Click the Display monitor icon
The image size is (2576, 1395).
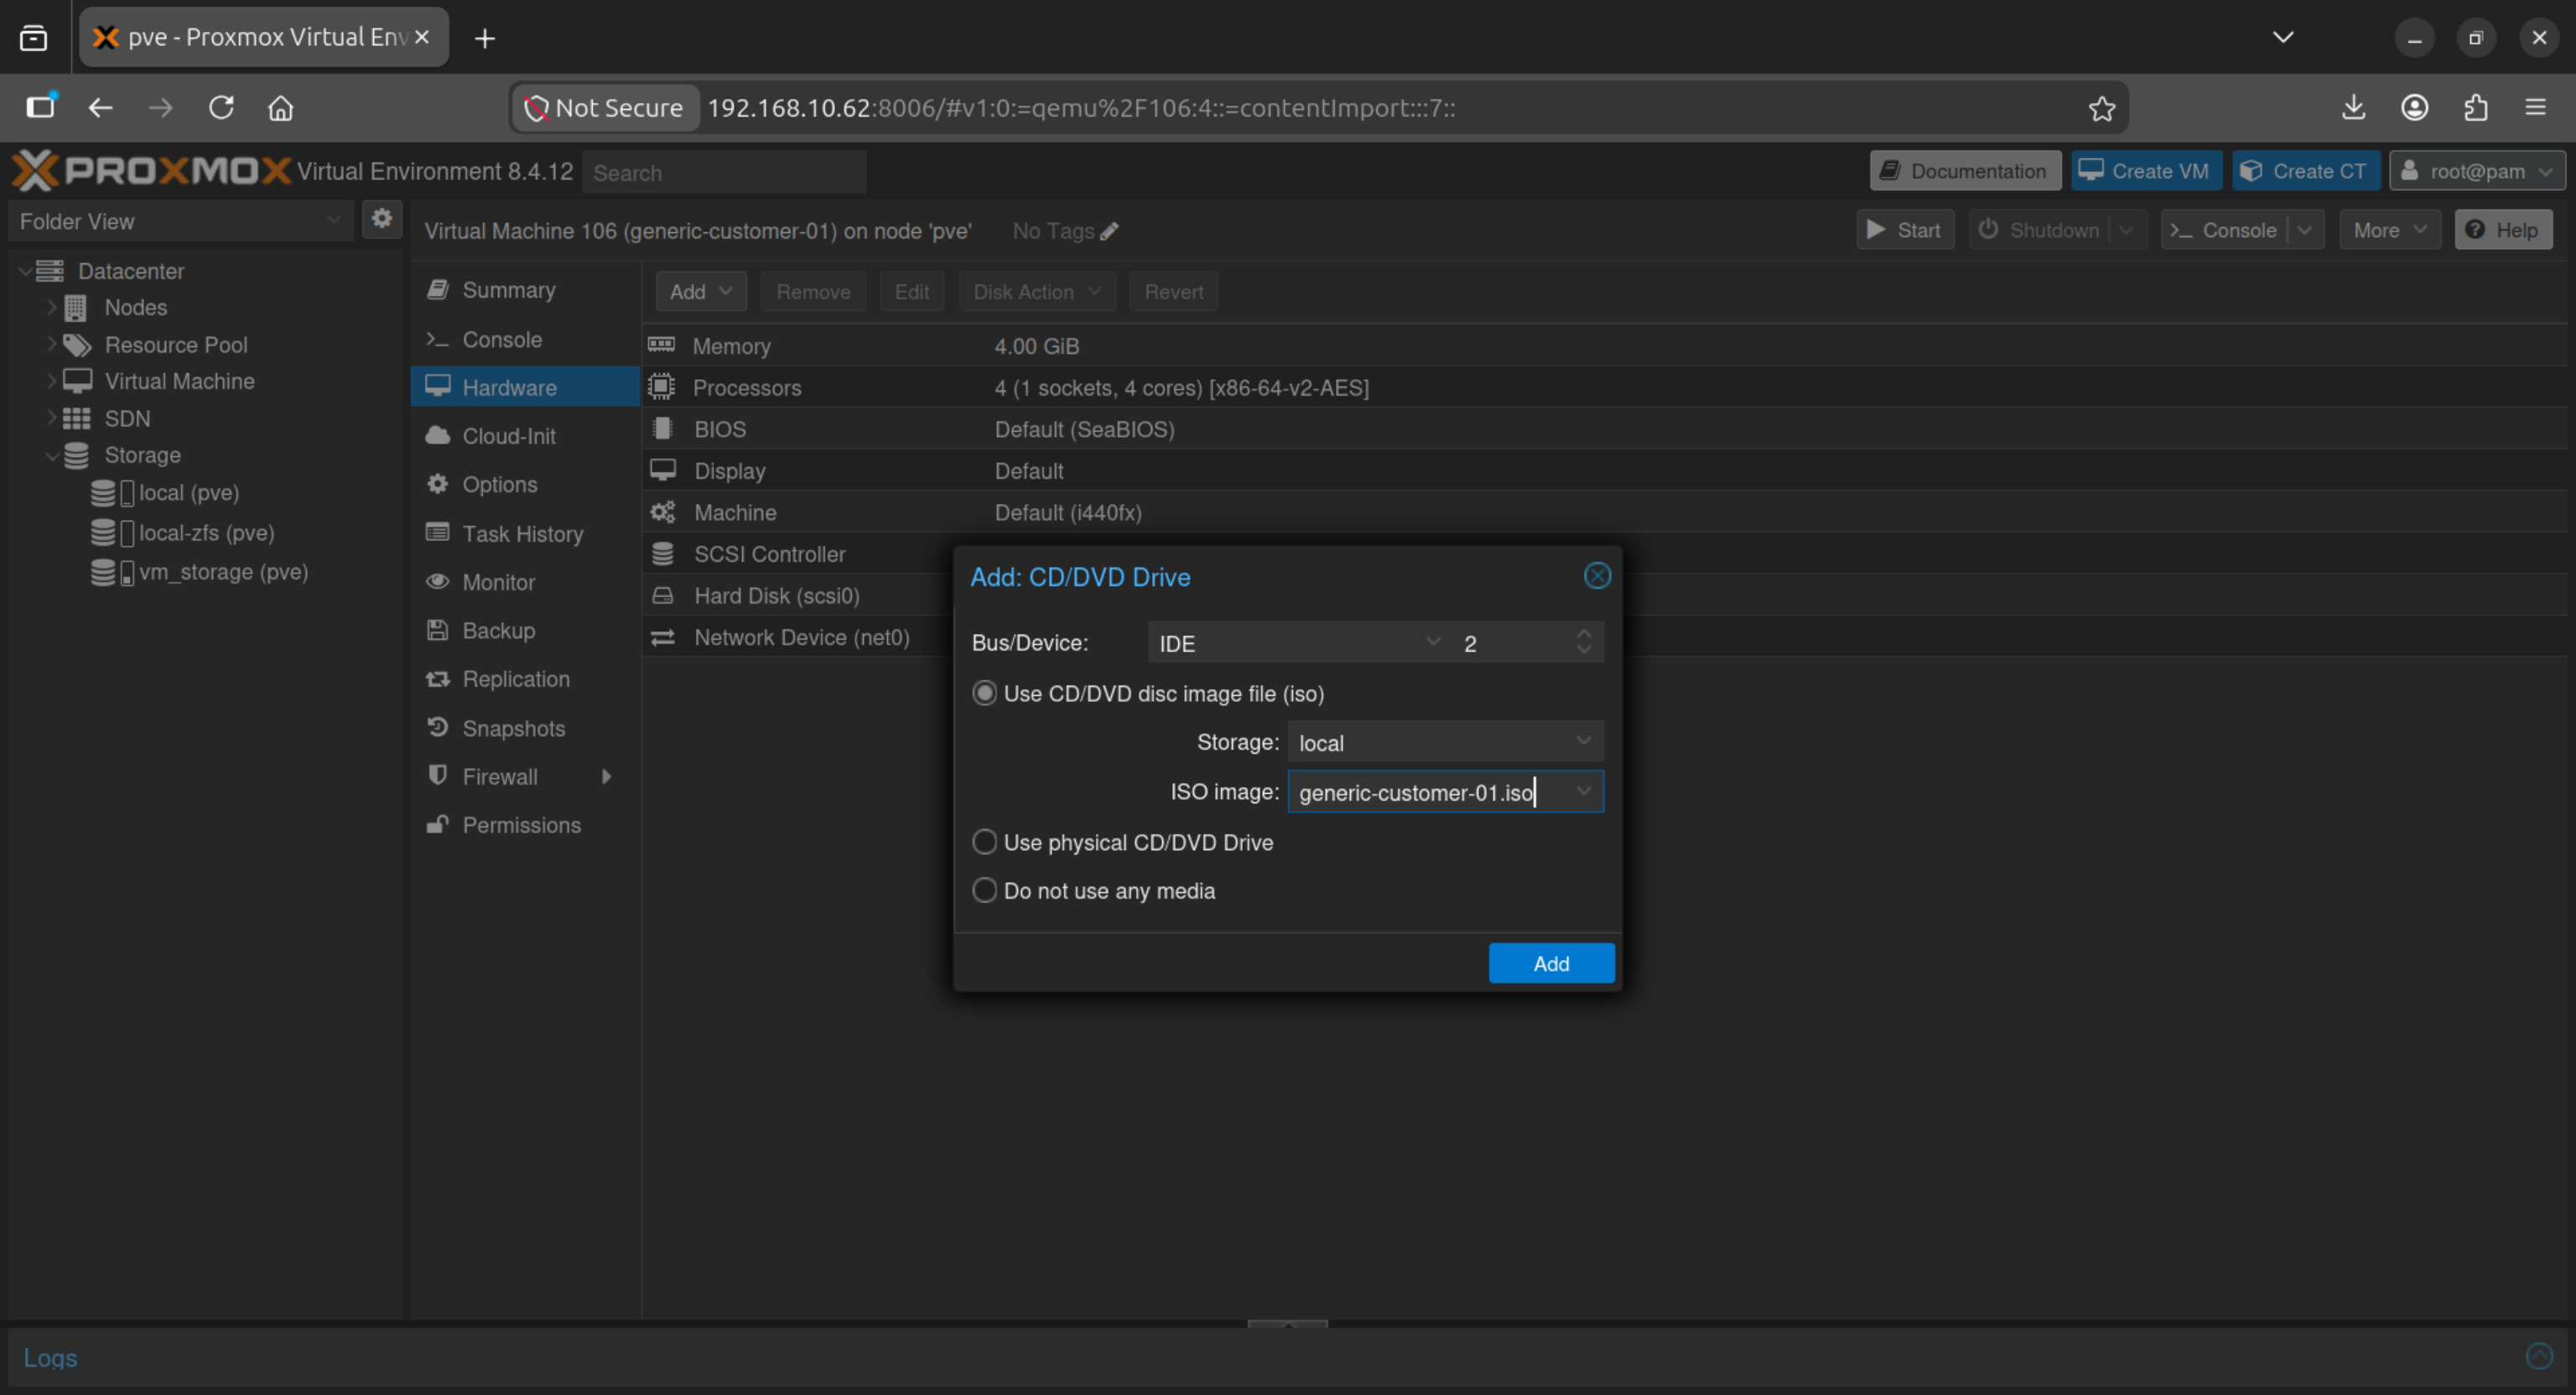(x=662, y=470)
